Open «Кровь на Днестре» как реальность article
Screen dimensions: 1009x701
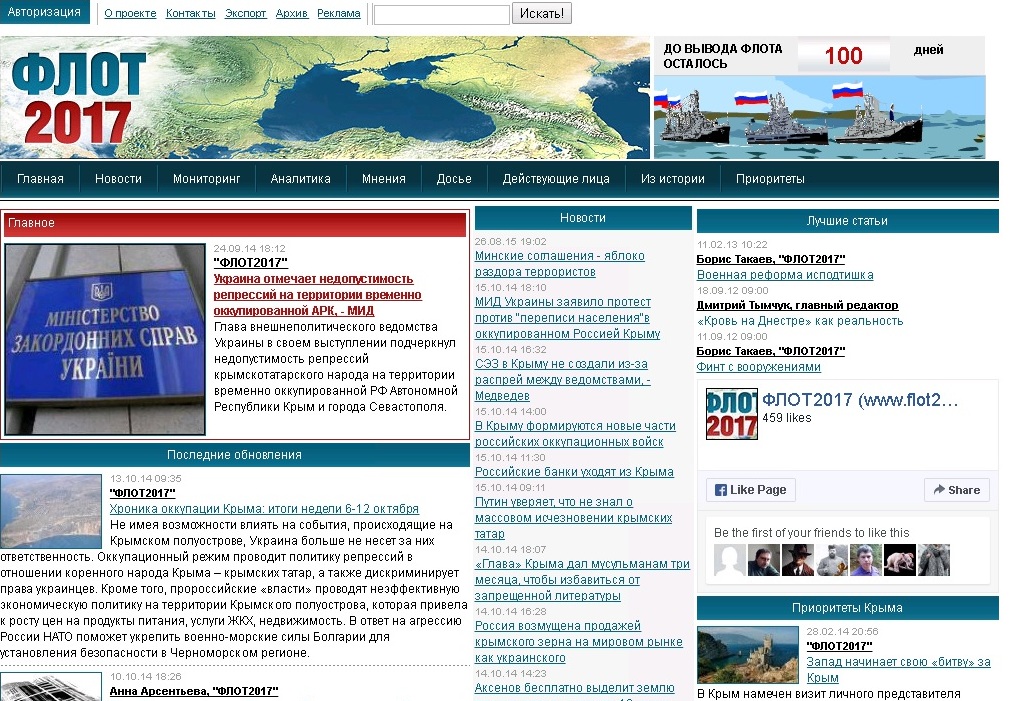800,321
